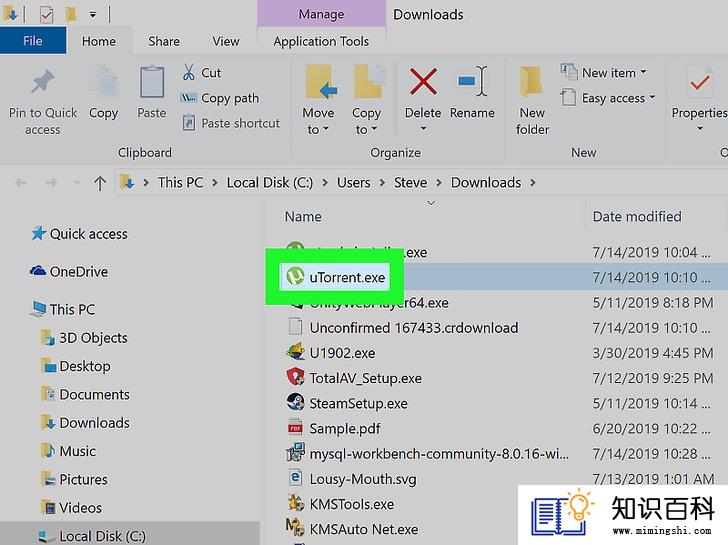Screen dimensions: 728x545
Task: Create a New folder
Action: pos(532,101)
